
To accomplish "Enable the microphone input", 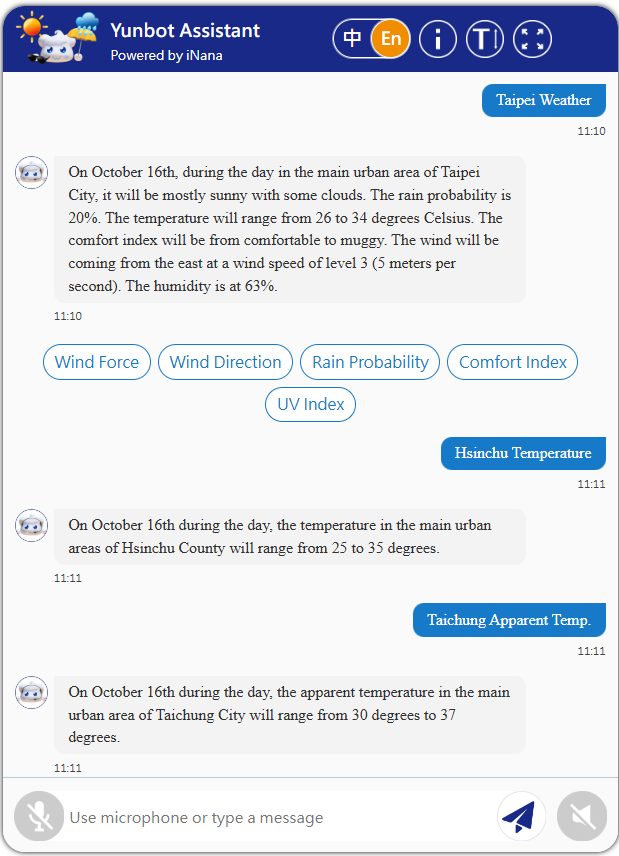I will [40, 817].
